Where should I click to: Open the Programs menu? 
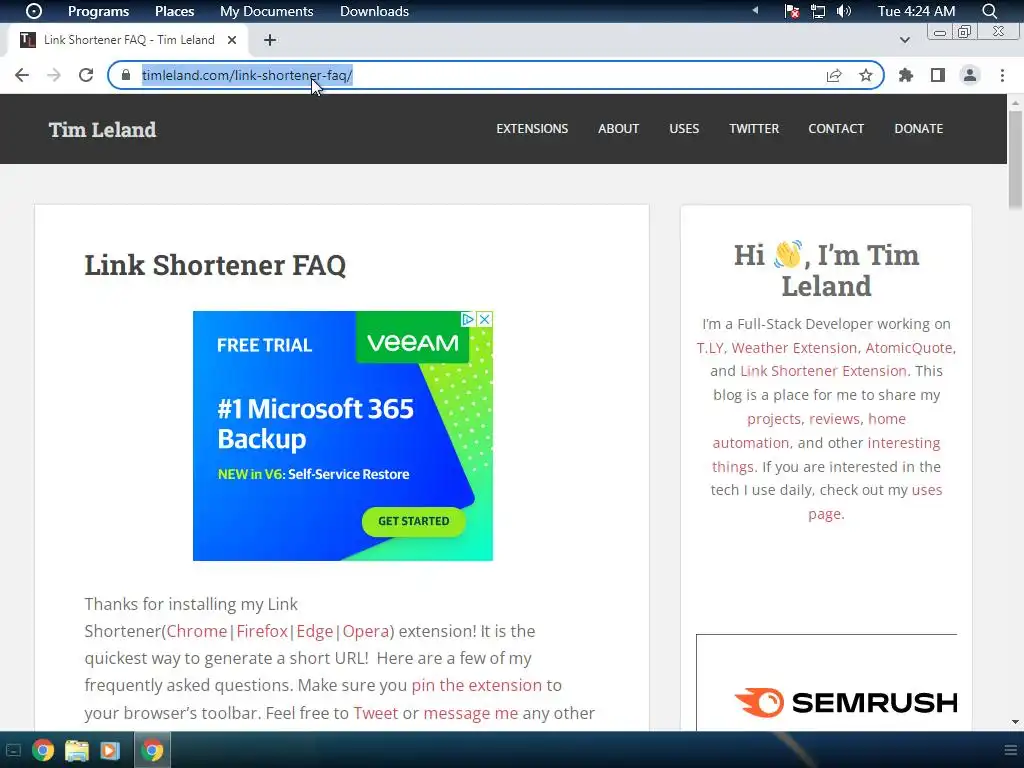point(99,11)
